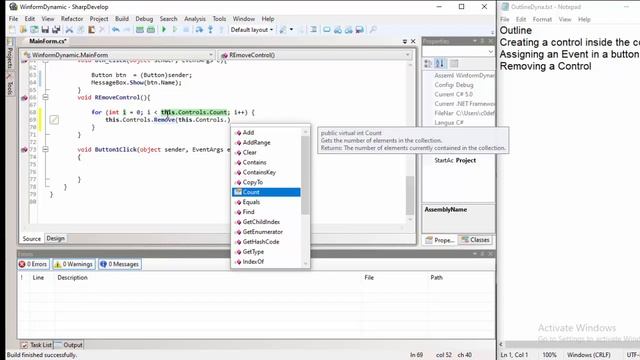Click the code editor vertical scrollbar thumb
Screen dimensions: 640x360
pyautogui.click(x=410, y=195)
